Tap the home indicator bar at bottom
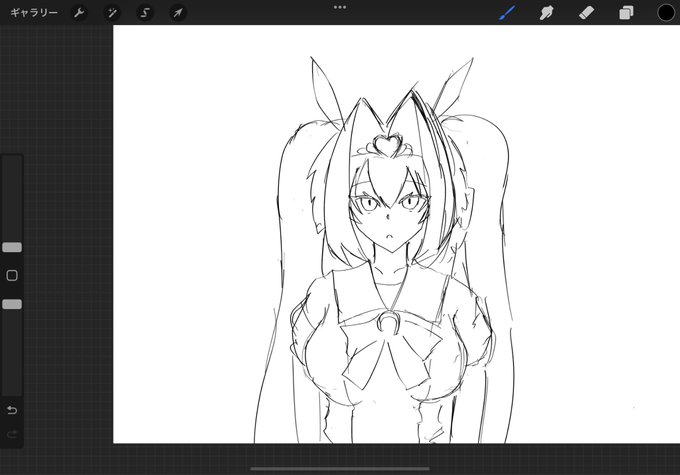 click(x=340, y=468)
